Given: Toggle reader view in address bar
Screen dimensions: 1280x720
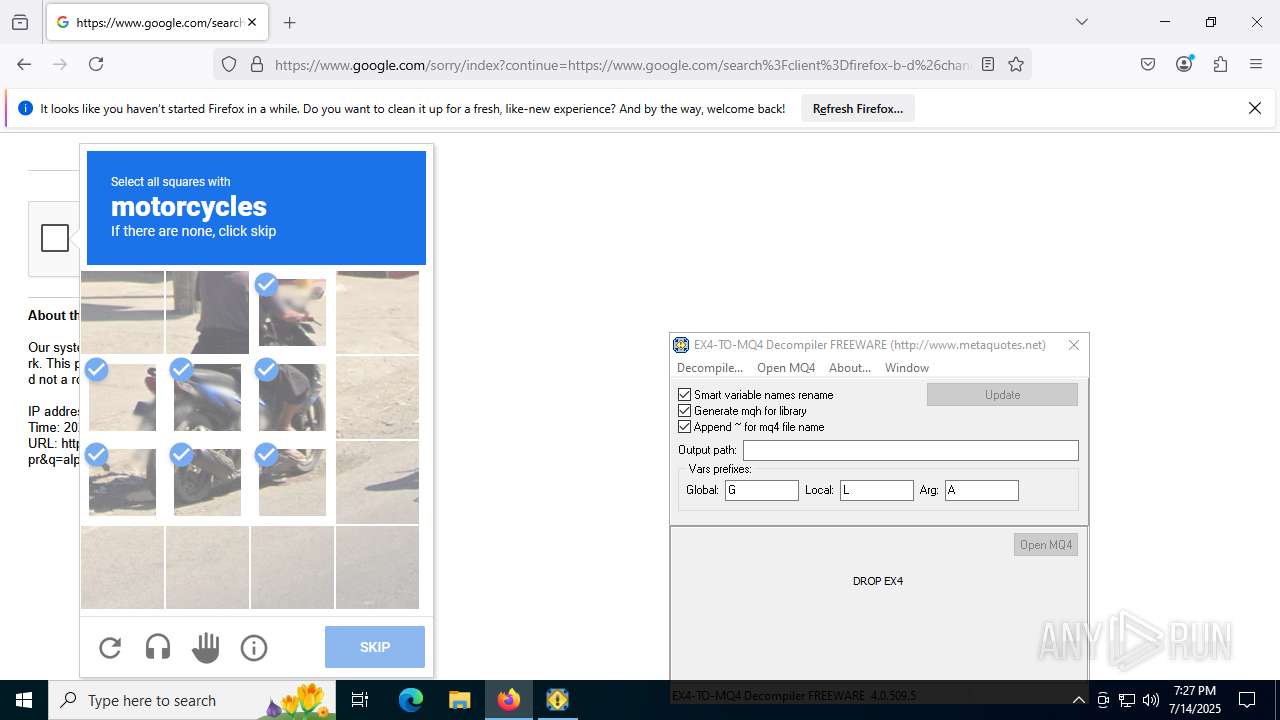Looking at the screenshot, I should tap(988, 64).
